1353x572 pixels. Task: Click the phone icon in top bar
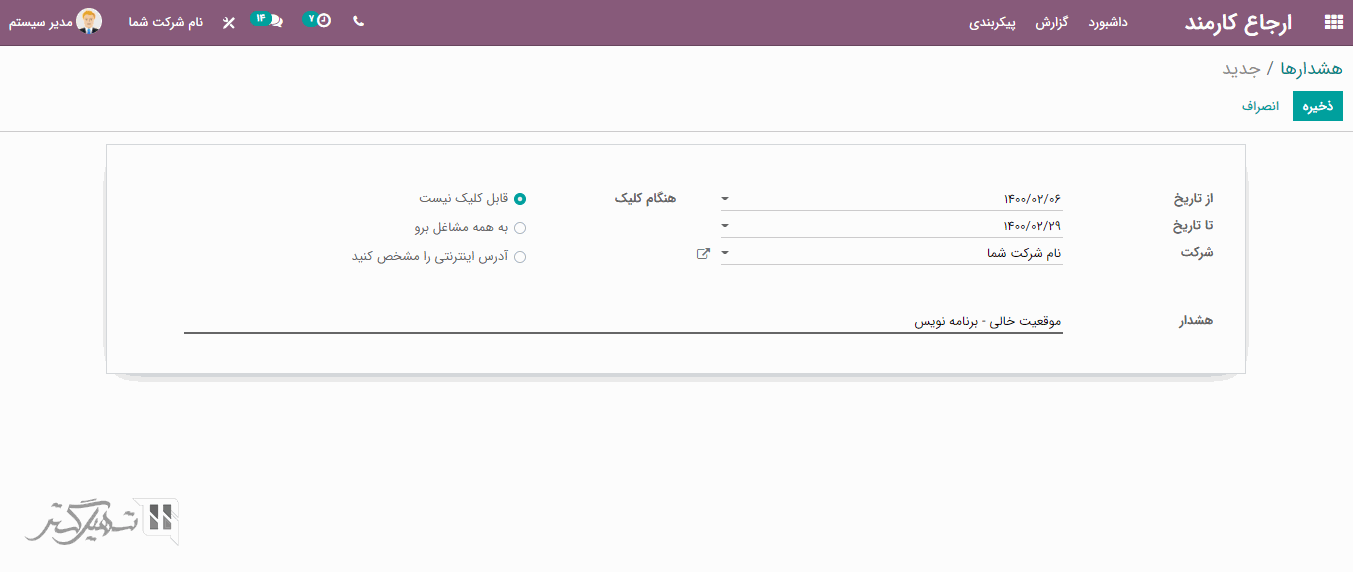click(359, 21)
